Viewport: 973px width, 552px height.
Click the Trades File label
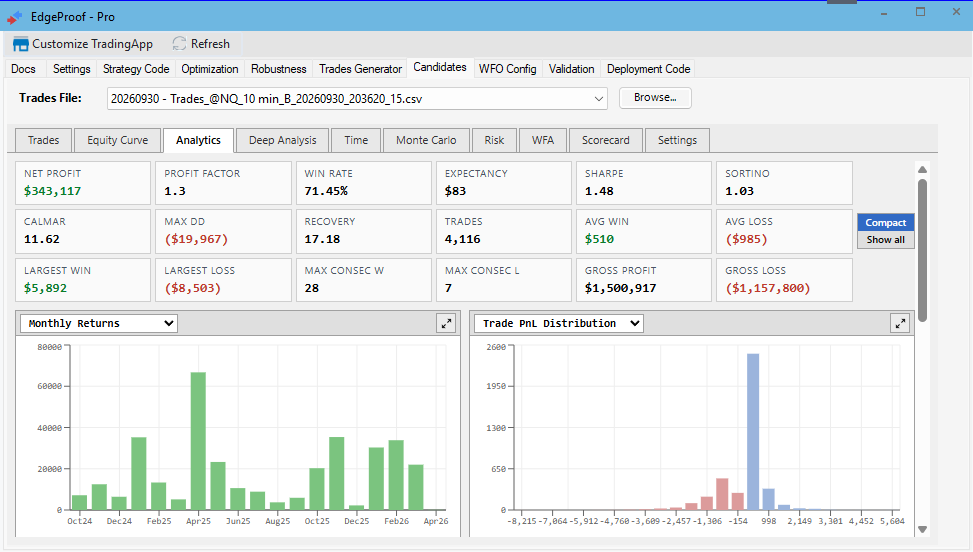(x=50, y=98)
